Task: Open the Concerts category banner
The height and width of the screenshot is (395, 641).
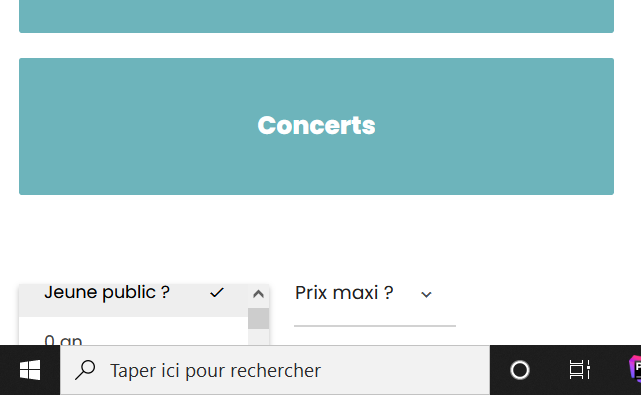Action: click(316, 126)
